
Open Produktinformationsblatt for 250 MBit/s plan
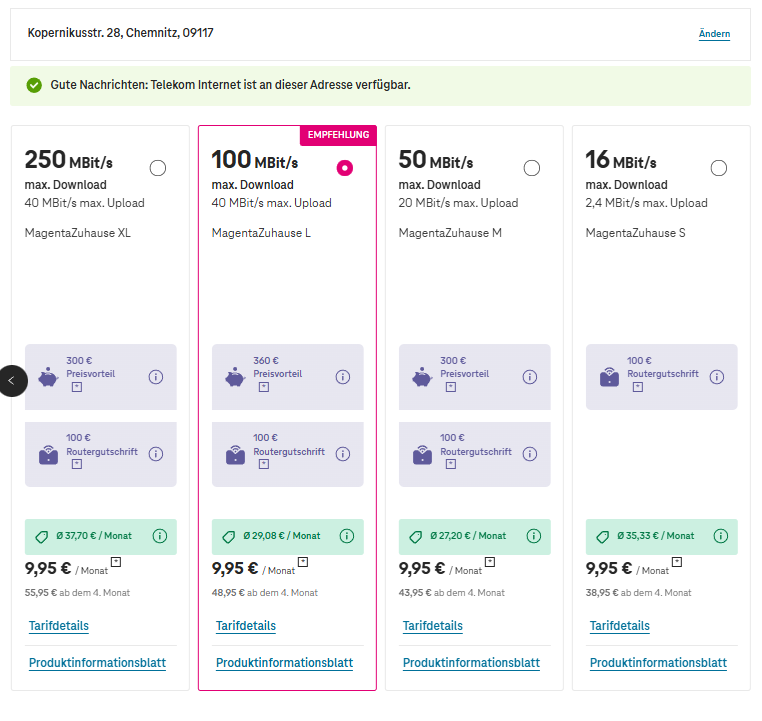click(x=97, y=663)
